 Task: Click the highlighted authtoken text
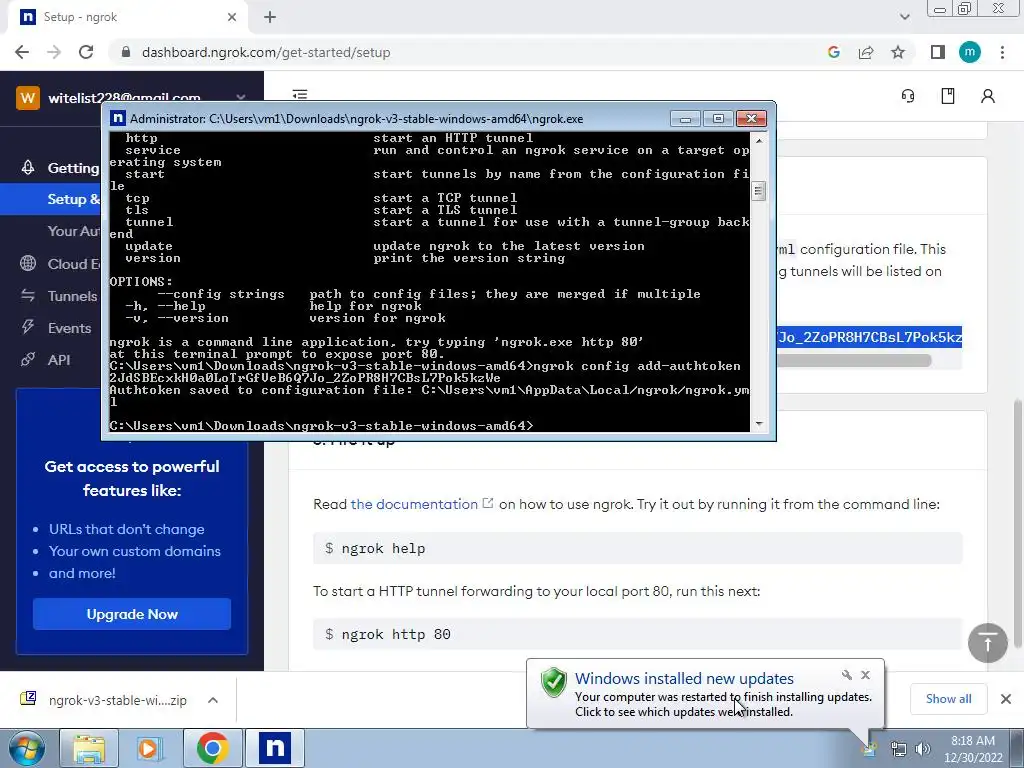coord(869,338)
